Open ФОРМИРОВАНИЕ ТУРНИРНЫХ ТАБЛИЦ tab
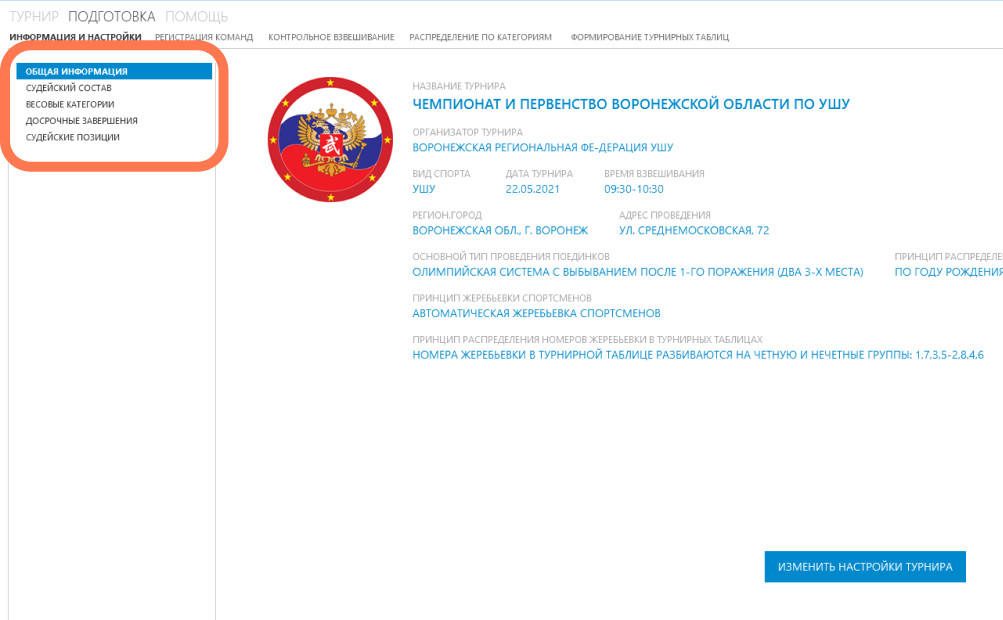Screen dimensions: 1003x620 coord(649,37)
